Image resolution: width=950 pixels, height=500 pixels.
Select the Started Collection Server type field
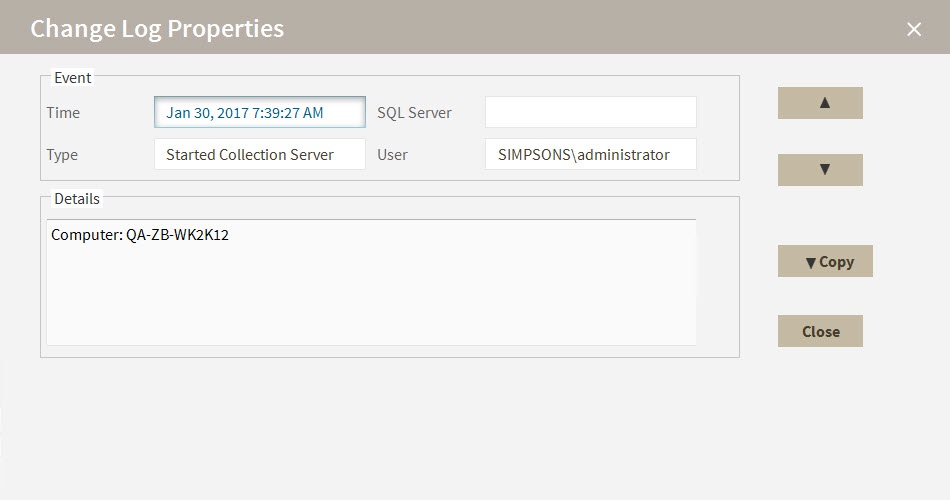pyautogui.click(x=259, y=155)
